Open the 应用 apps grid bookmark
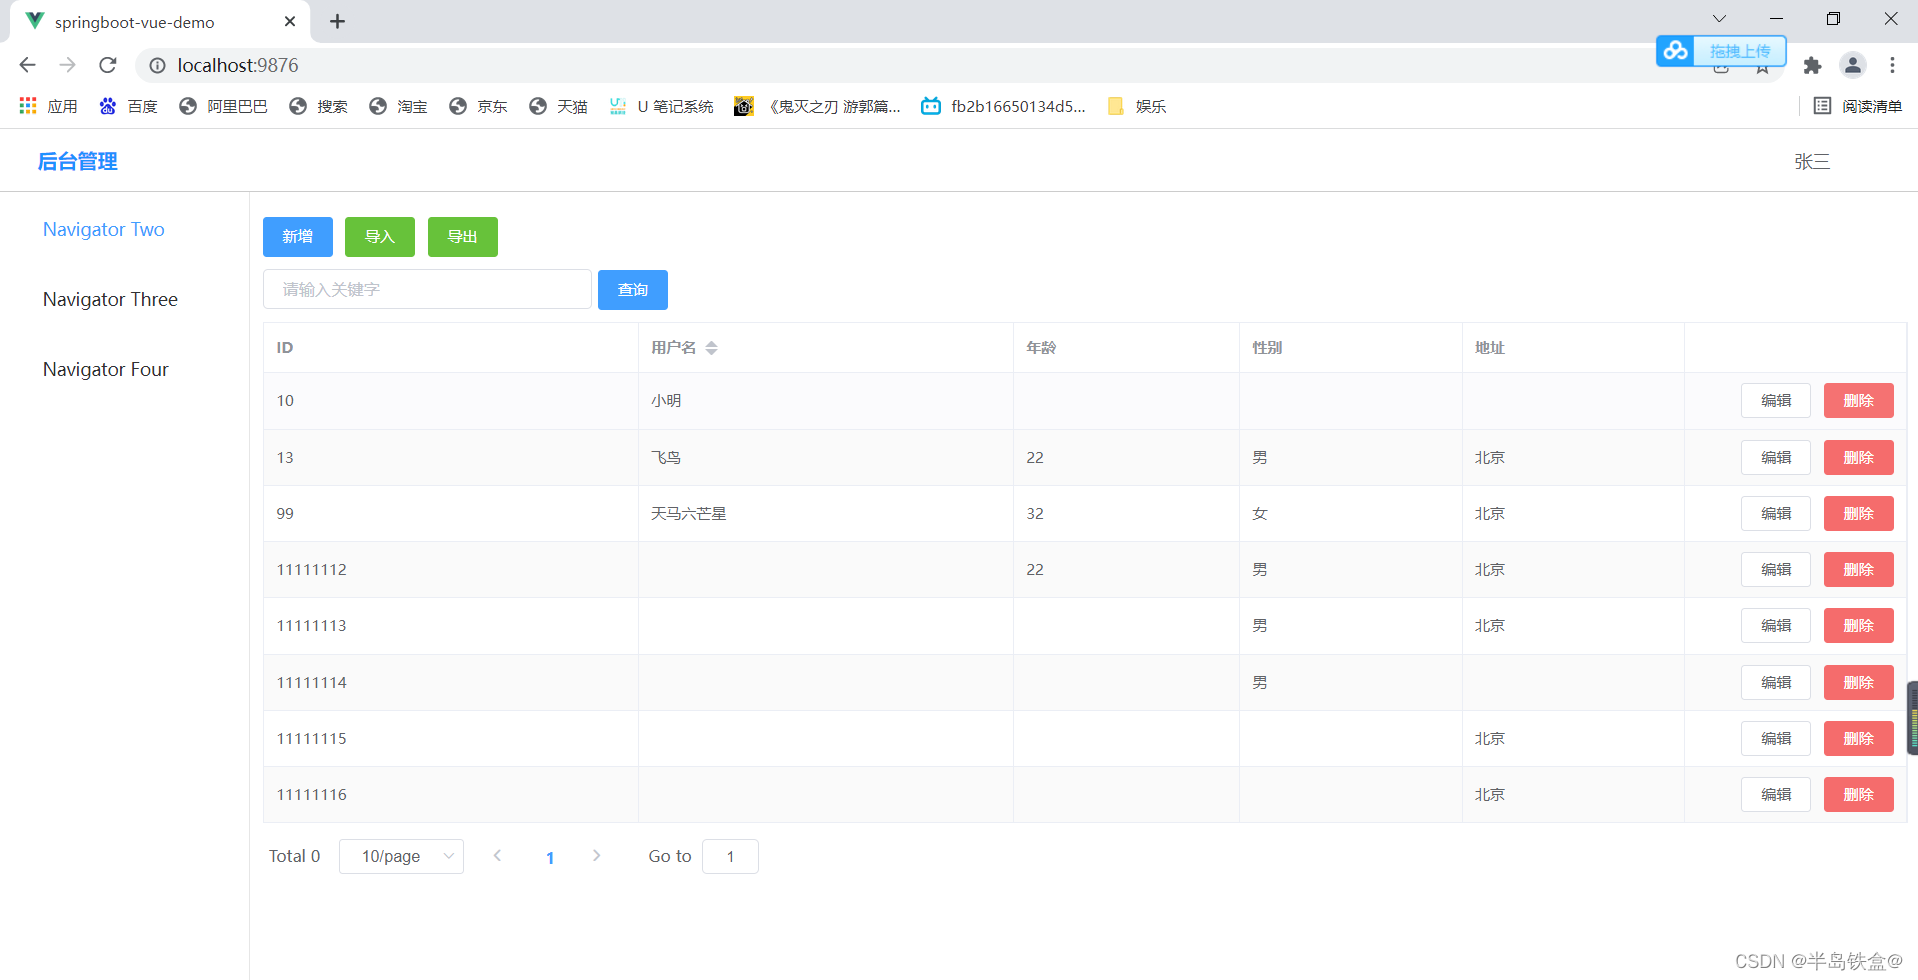Viewport: 1918px width, 980px height. coord(48,106)
